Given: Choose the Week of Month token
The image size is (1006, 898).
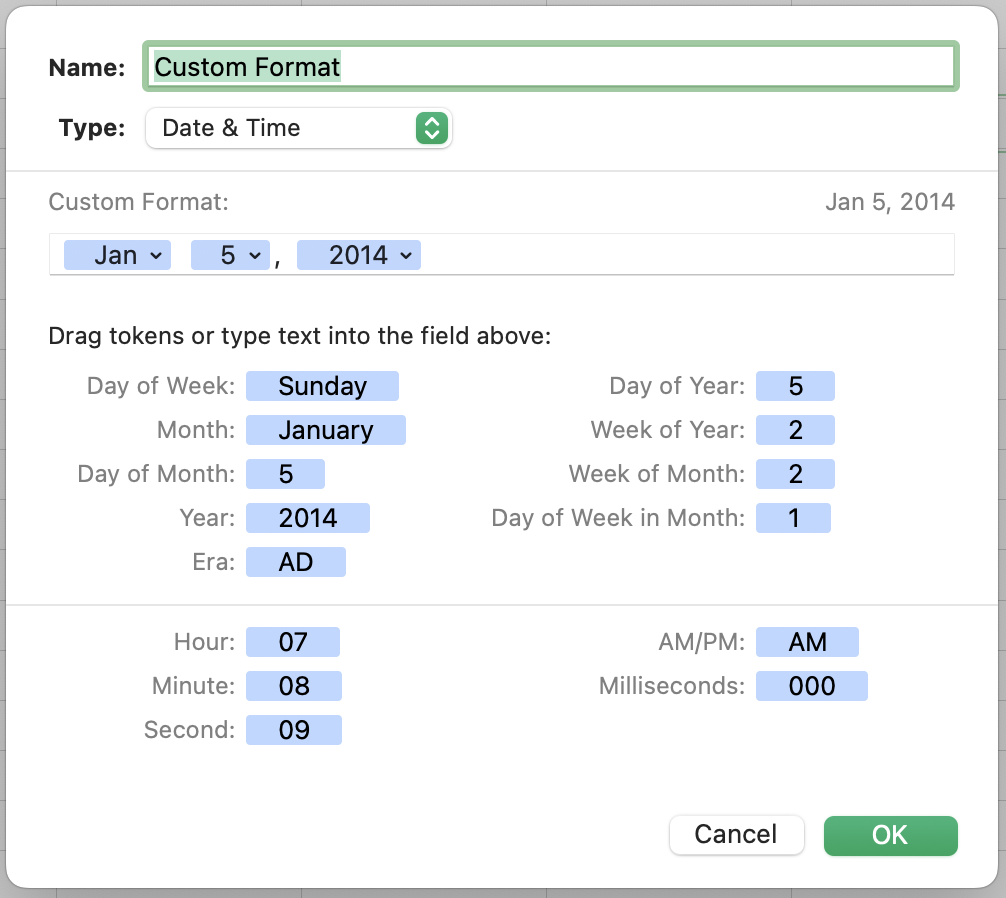Looking at the screenshot, I should click(x=795, y=474).
